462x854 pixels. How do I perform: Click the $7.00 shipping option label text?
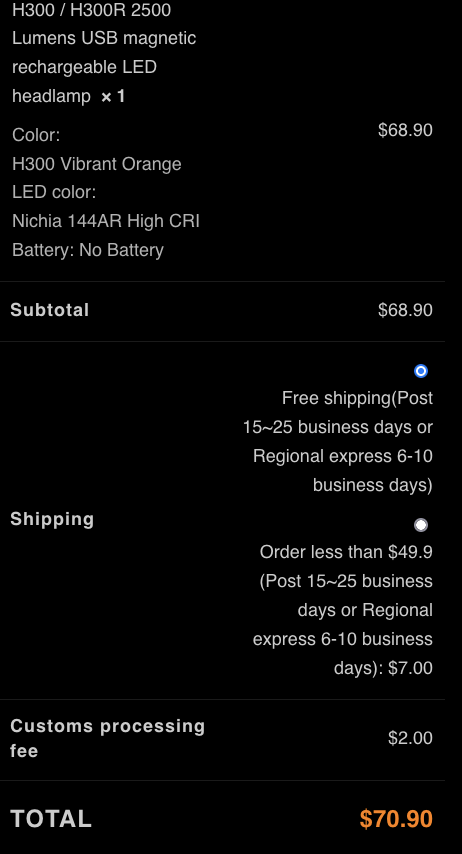[343, 609]
